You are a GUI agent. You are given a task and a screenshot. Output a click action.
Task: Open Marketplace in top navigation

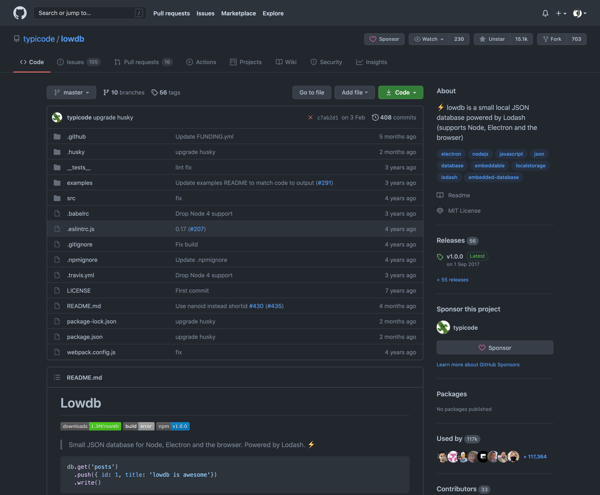pyautogui.click(x=238, y=13)
